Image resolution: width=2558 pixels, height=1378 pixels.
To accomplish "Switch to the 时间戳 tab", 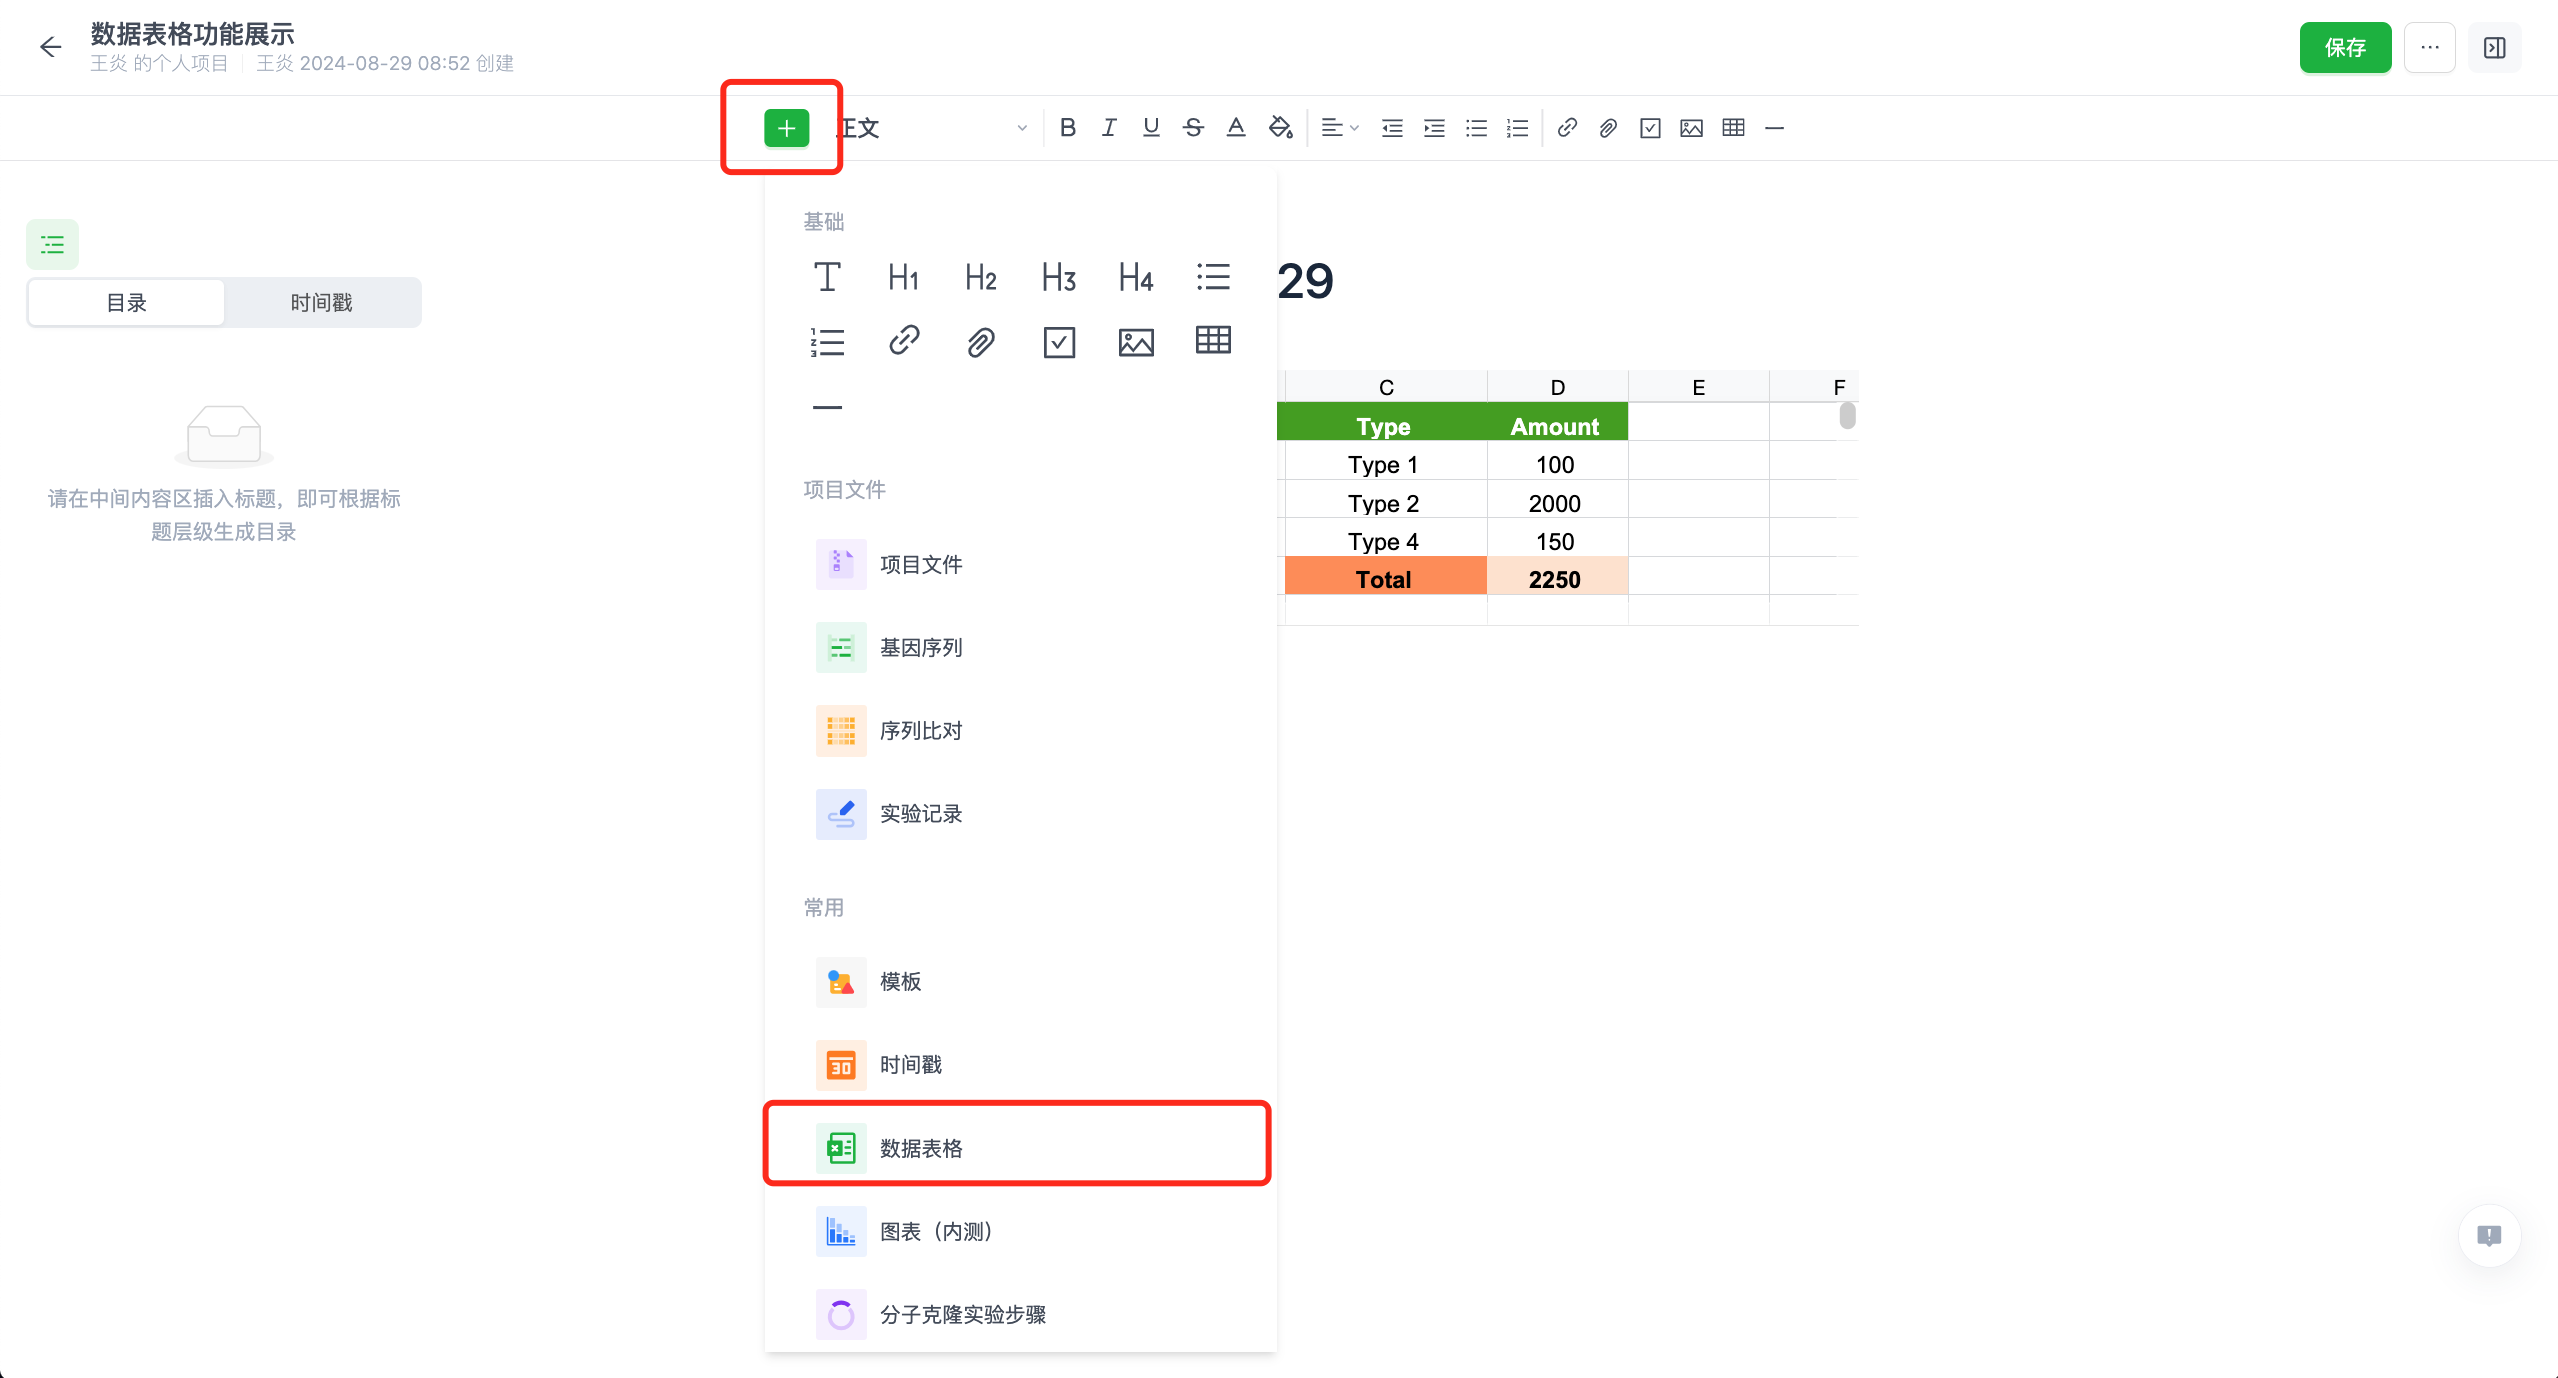I will tap(321, 303).
